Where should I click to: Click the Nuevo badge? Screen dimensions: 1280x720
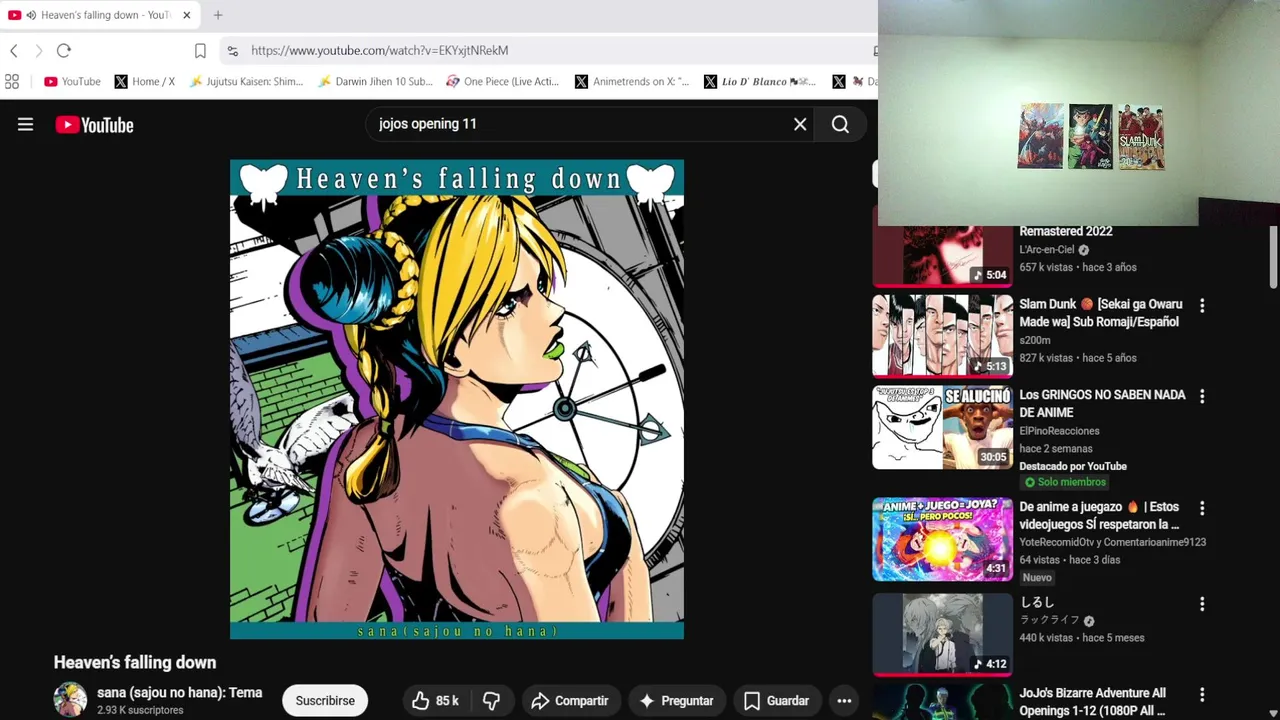click(x=1037, y=578)
